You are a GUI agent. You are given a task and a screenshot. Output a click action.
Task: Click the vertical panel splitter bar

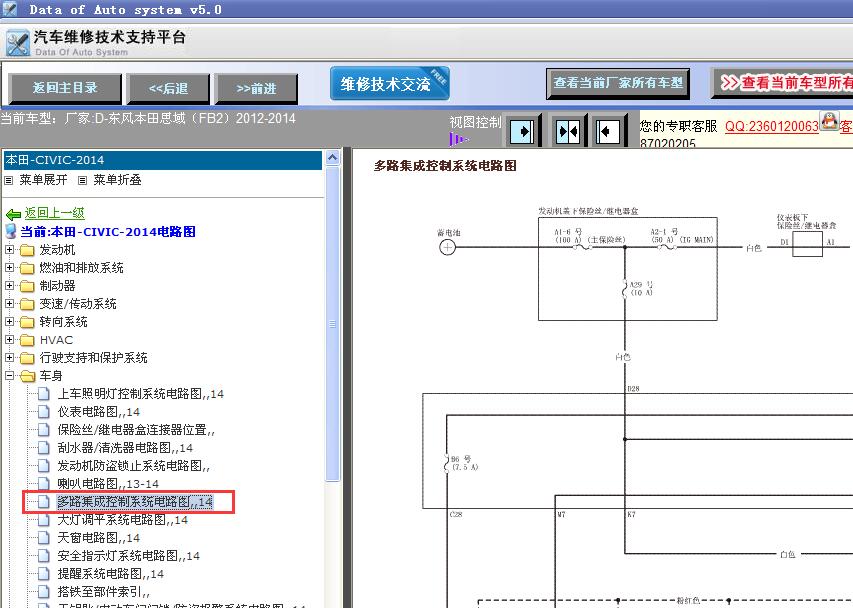pyautogui.click(x=347, y=377)
